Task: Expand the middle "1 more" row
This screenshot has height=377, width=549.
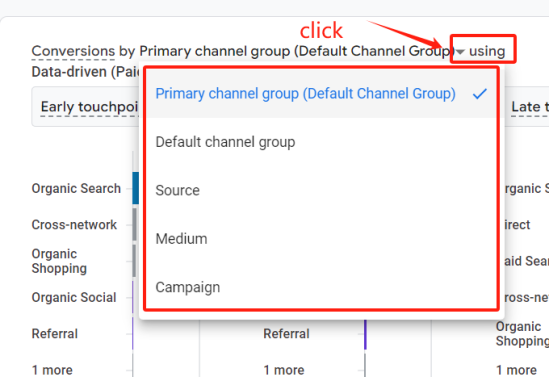Action: click(x=284, y=370)
